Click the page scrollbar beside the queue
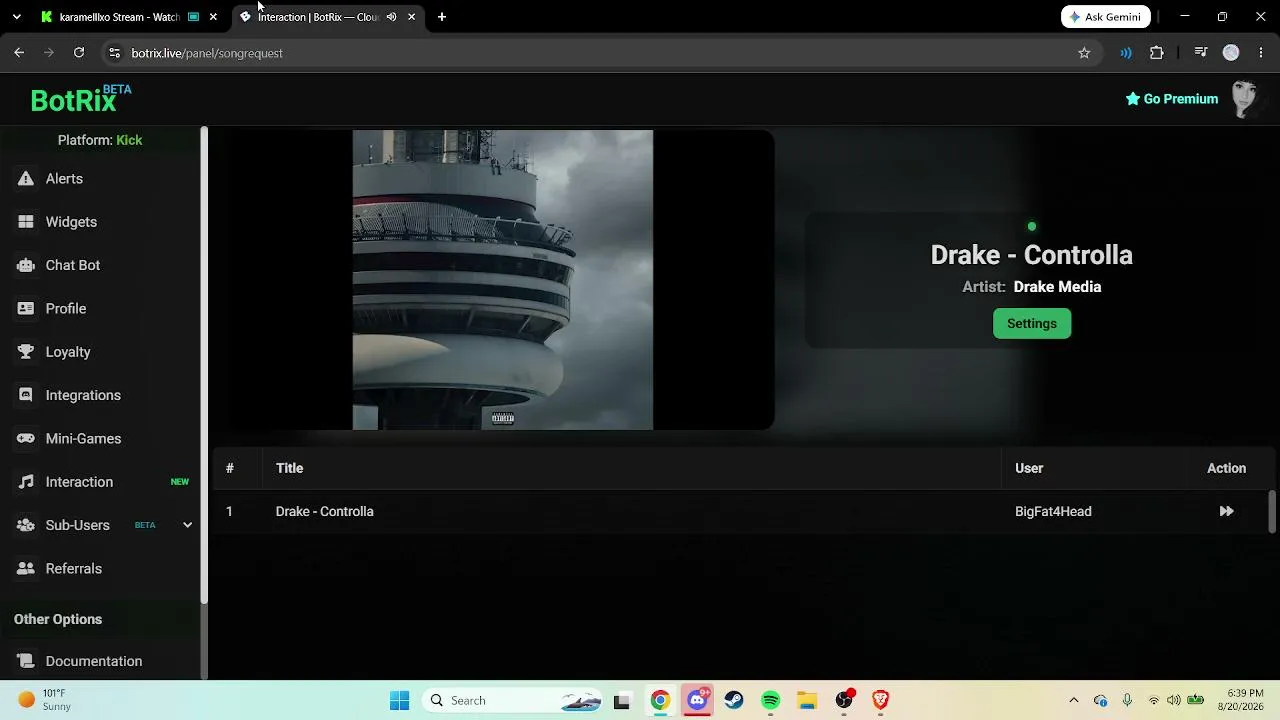Screen dimensions: 1280x720 click(x=1272, y=512)
